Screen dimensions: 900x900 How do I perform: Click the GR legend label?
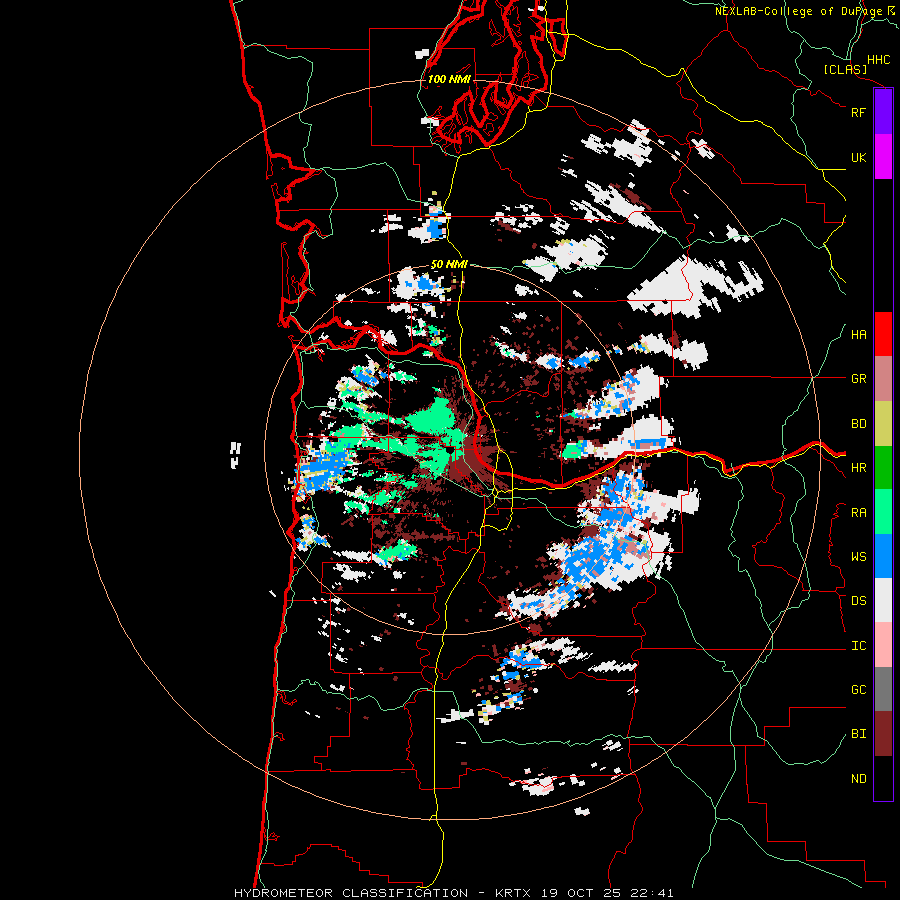click(858, 379)
